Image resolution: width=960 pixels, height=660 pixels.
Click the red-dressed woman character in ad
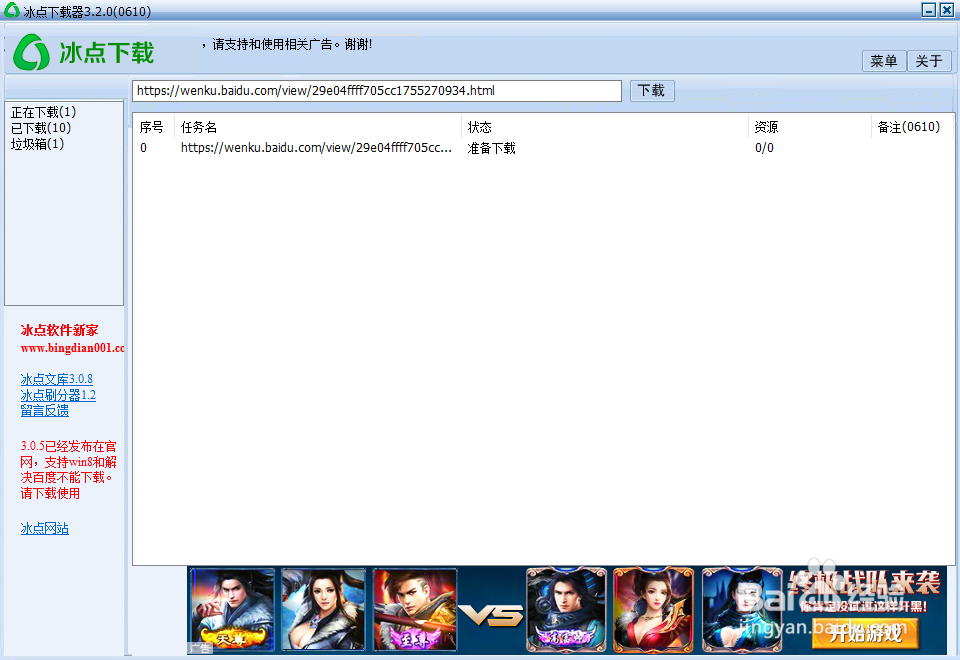(x=653, y=609)
